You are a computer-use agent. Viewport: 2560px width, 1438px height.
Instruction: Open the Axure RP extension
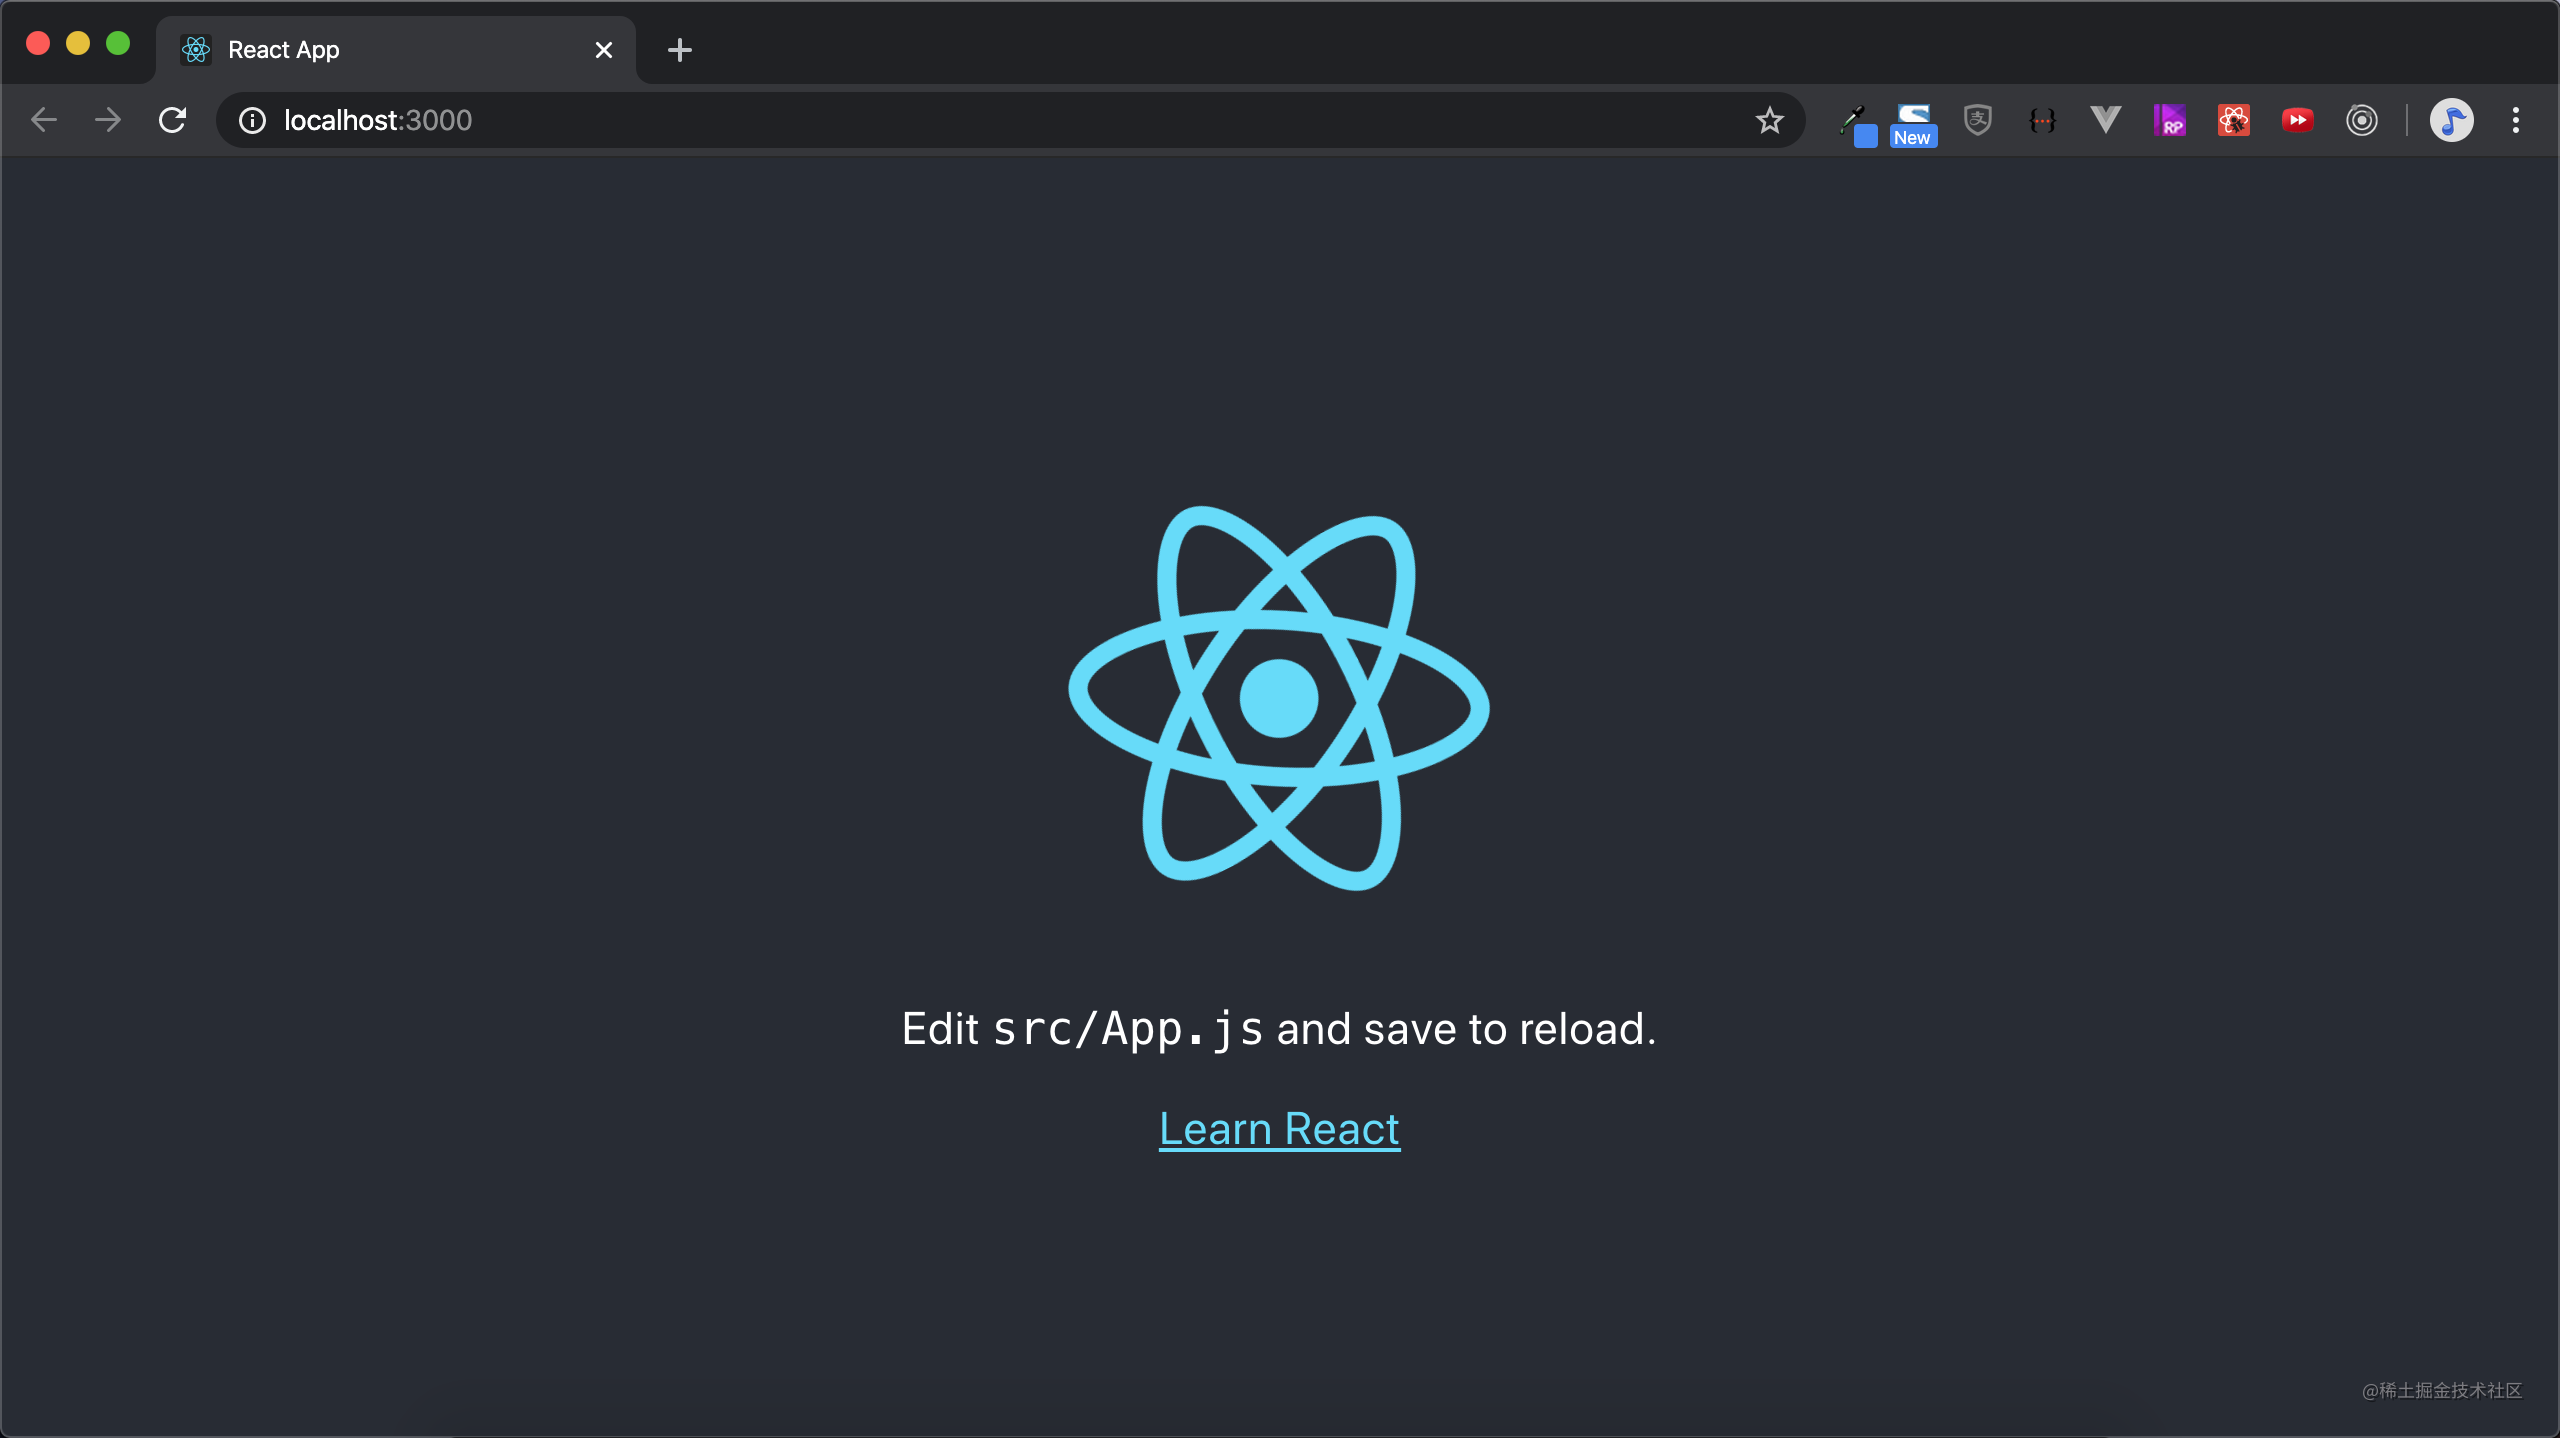pyautogui.click(x=2170, y=120)
